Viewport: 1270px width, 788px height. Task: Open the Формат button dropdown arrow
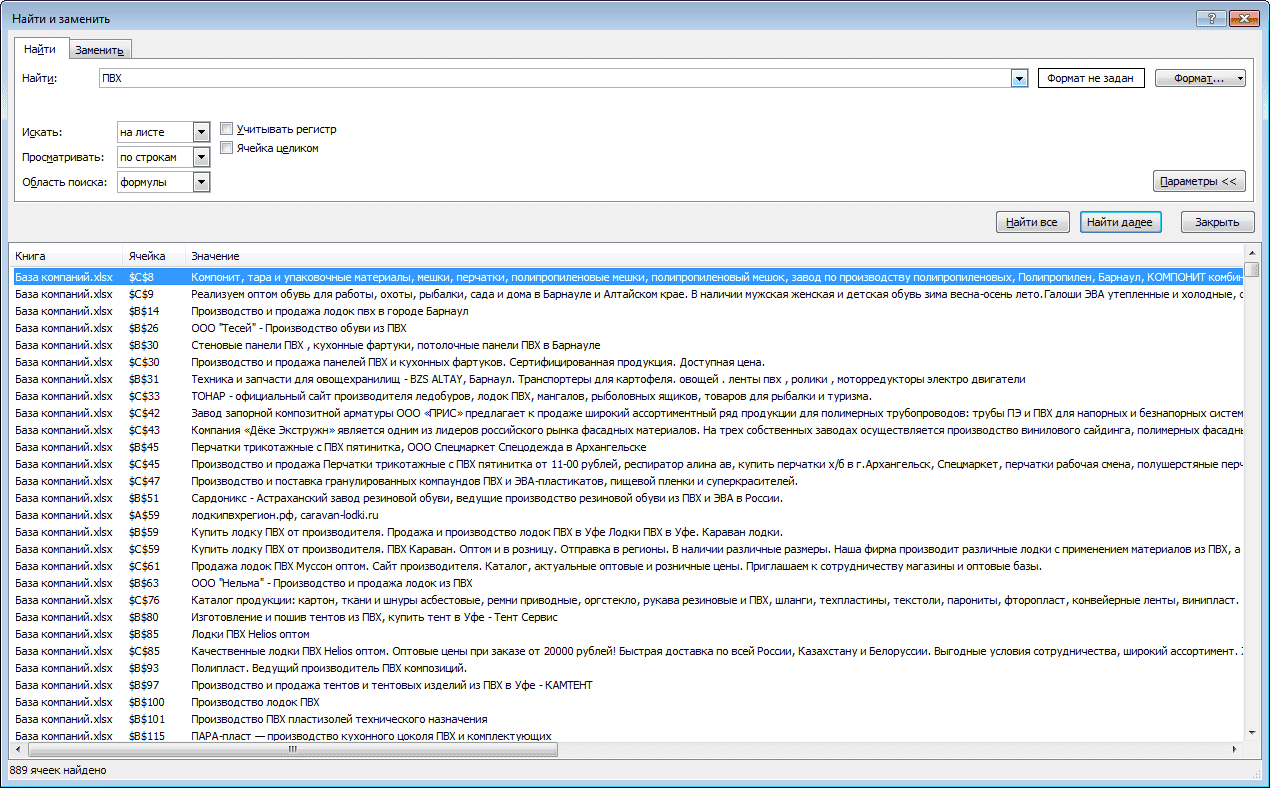(1240, 78)
